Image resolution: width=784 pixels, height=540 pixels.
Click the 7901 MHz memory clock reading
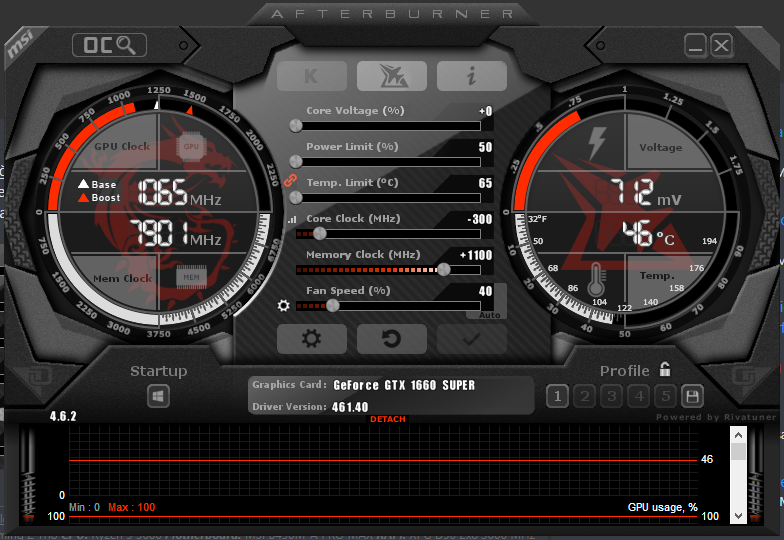point(176,233)
